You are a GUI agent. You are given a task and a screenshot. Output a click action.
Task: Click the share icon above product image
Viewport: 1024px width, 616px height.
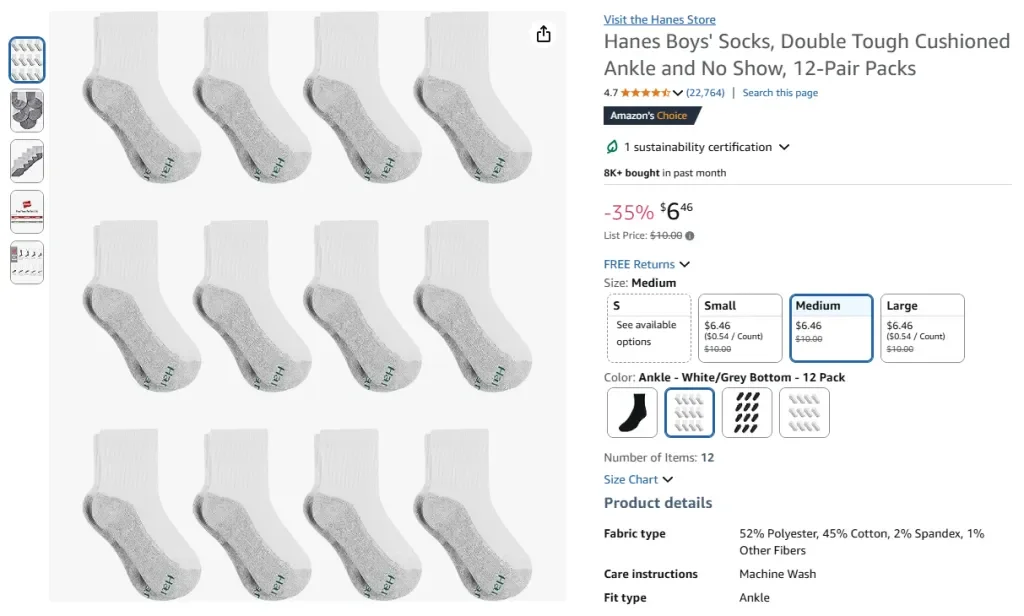tap(543, 33)
